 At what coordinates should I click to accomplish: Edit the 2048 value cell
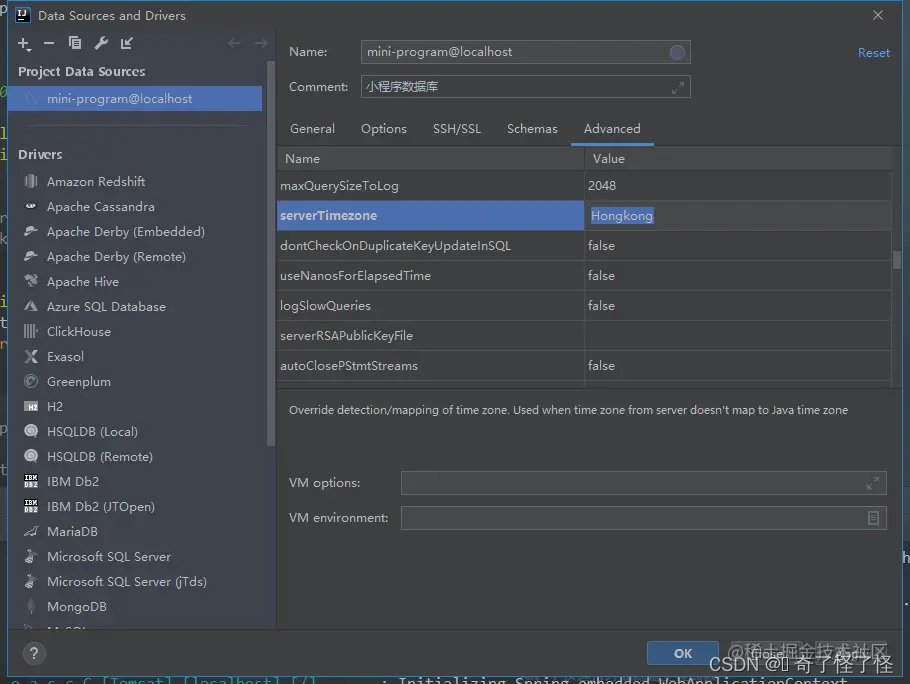[x=738, y=186]
